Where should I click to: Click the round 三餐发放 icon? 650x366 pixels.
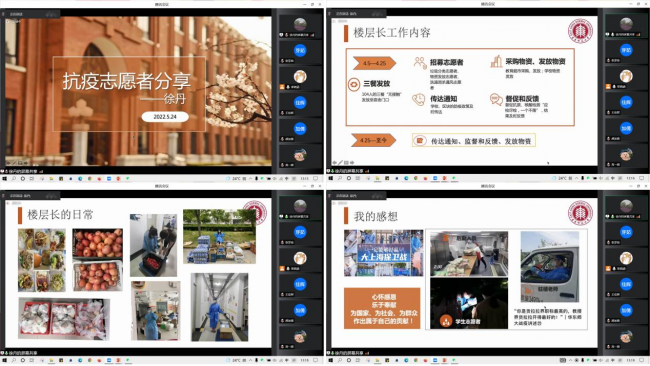(x=354, y=84)
